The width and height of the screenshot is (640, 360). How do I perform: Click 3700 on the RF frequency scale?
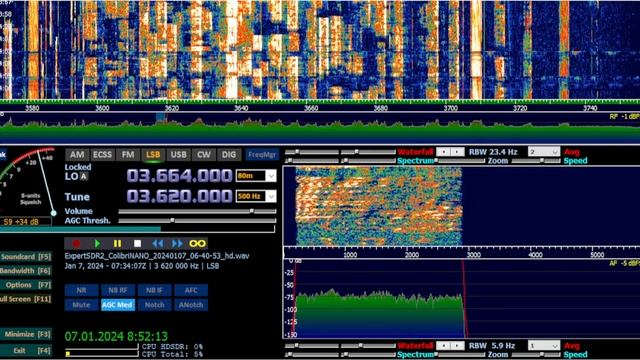pyautogui.click(x=451, y=108)
